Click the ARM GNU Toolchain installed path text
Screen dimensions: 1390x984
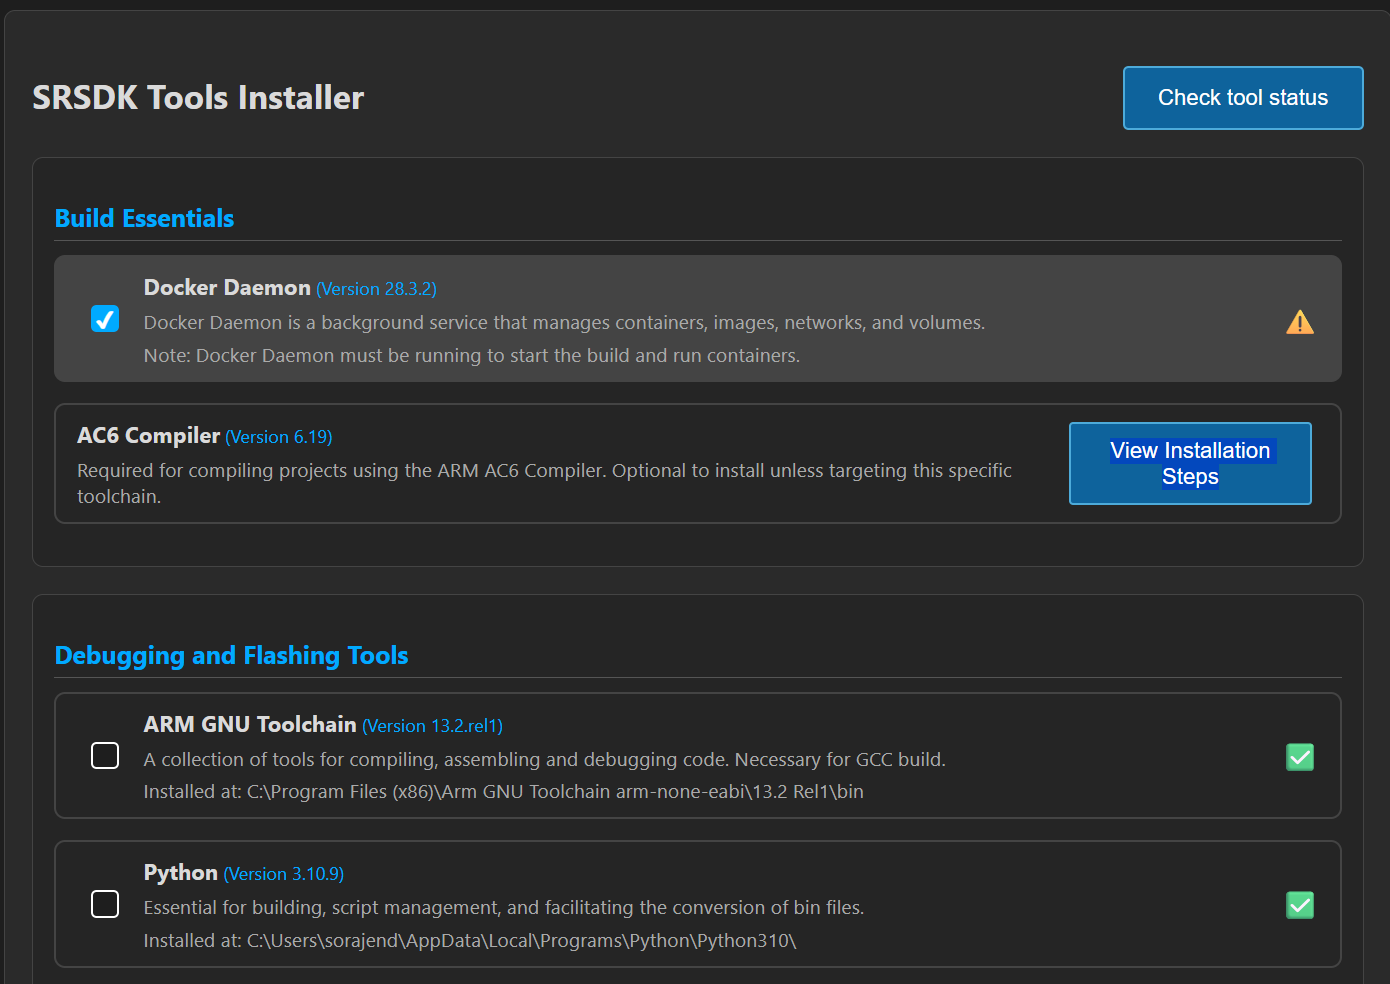[x=503, y=791]
